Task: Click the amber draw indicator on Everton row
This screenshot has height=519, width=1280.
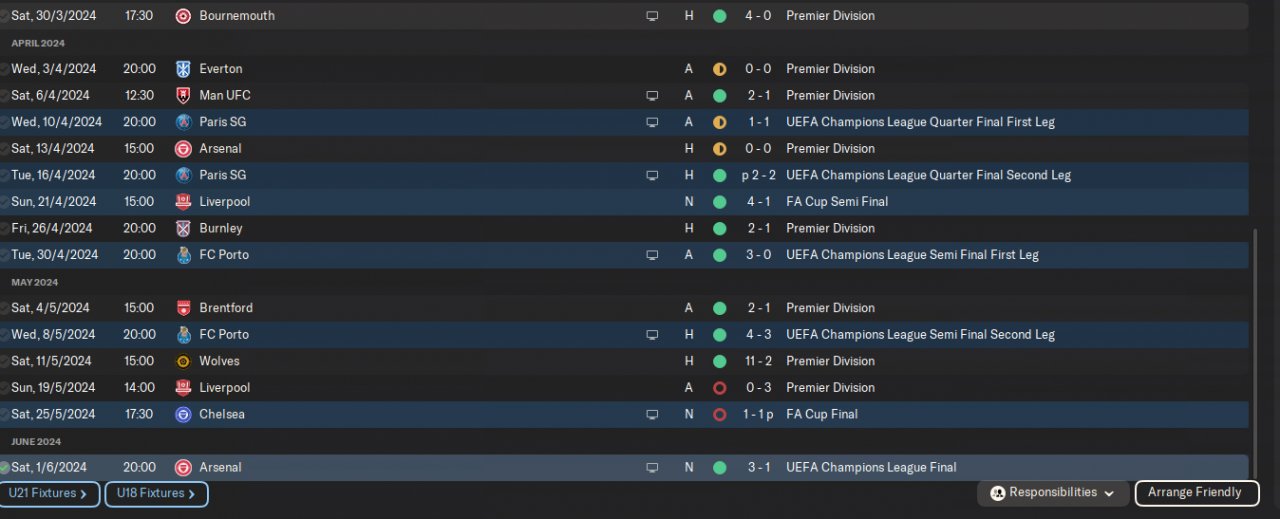Action: pyautogui.click(x=719, y=69)
